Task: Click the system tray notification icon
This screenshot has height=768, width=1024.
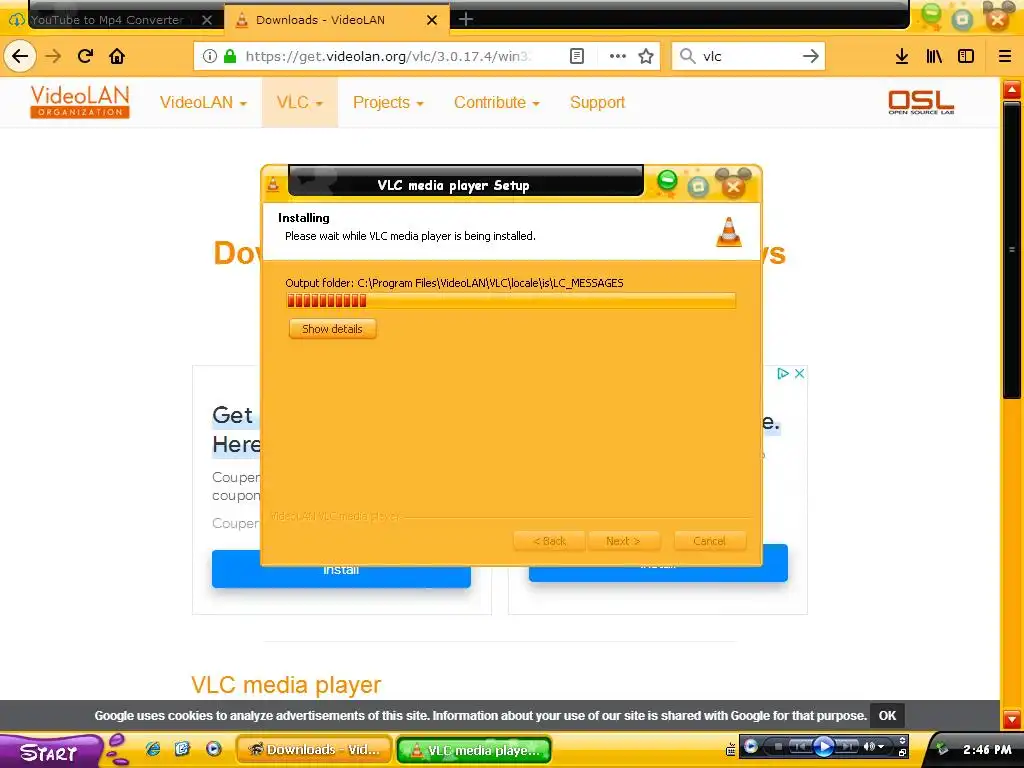Action: 941,749
